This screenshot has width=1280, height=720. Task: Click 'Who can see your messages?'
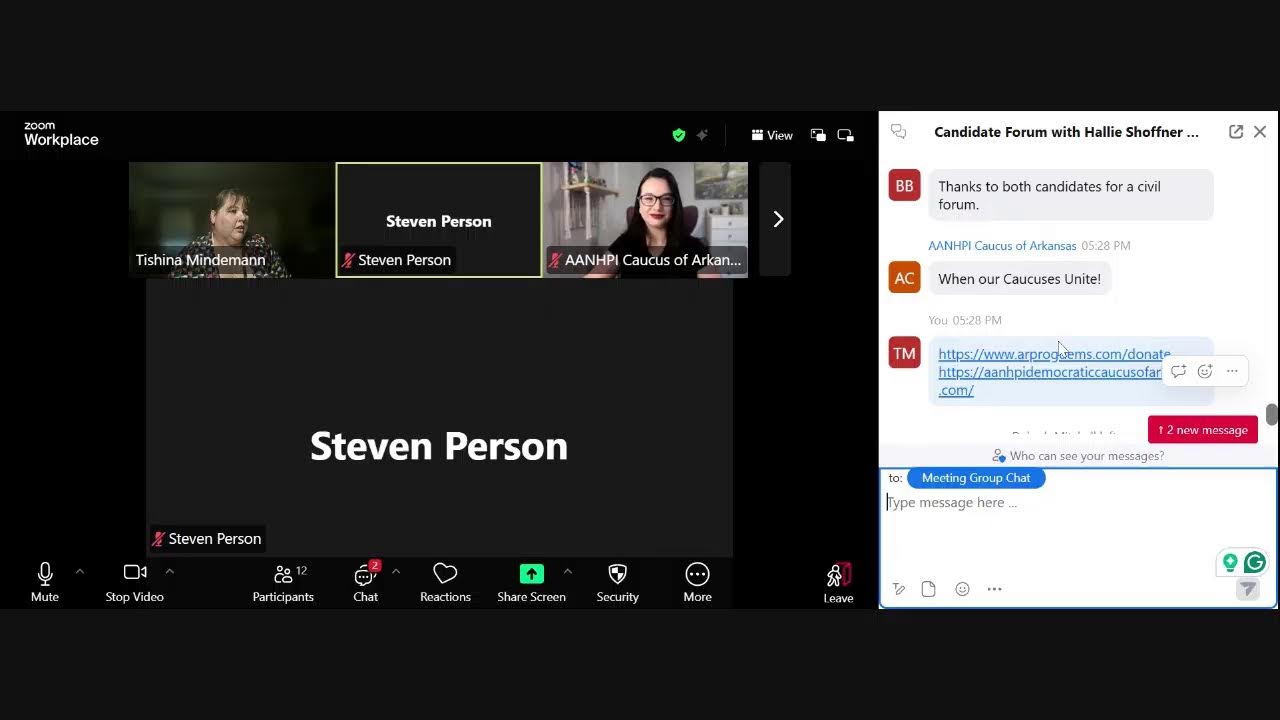coord(1078,456)
